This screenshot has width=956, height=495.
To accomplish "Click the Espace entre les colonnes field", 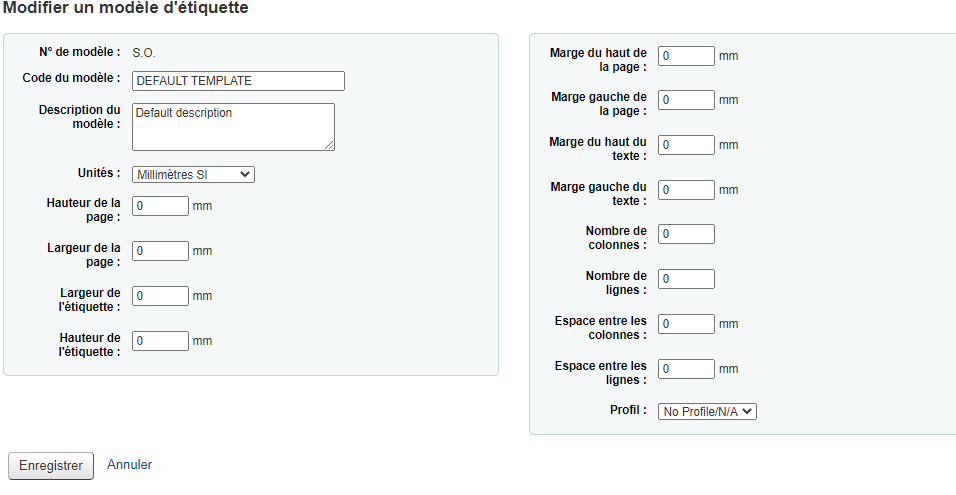I will pyautogui.click(x=686, y=324).
